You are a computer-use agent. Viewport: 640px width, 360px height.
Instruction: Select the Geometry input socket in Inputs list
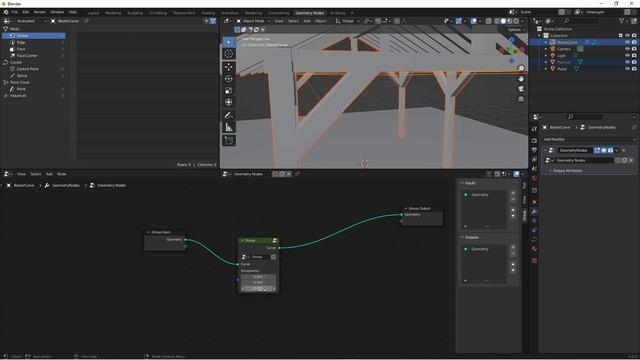click(x=484, y=195)
